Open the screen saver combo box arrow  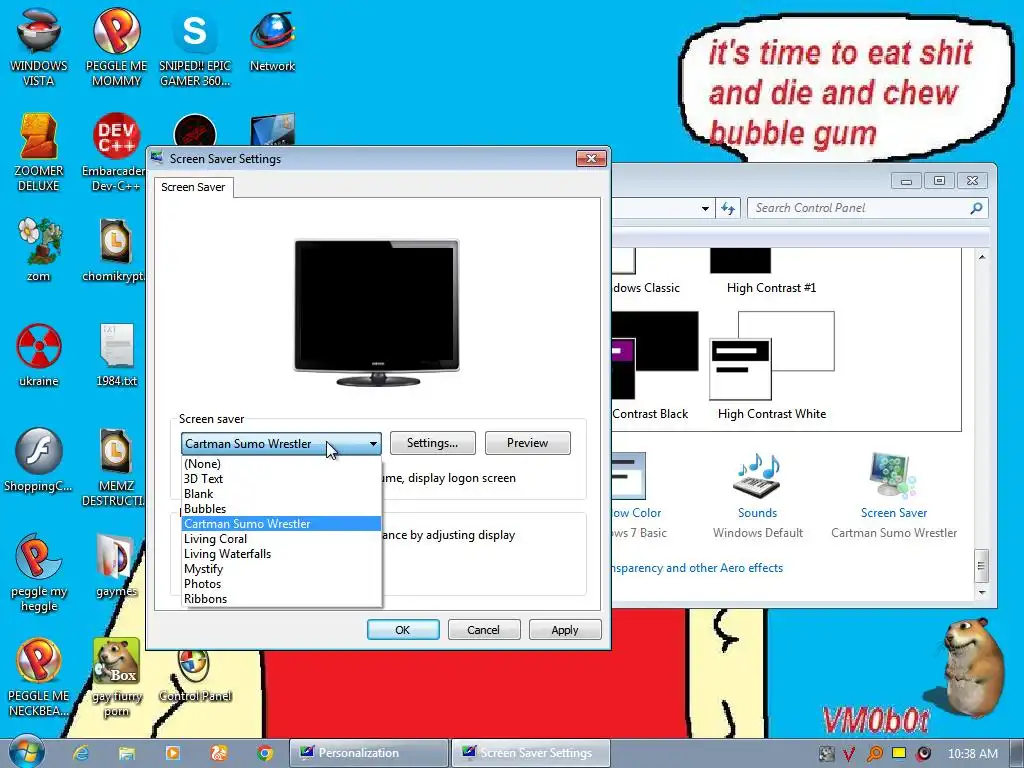pos(373,443)
